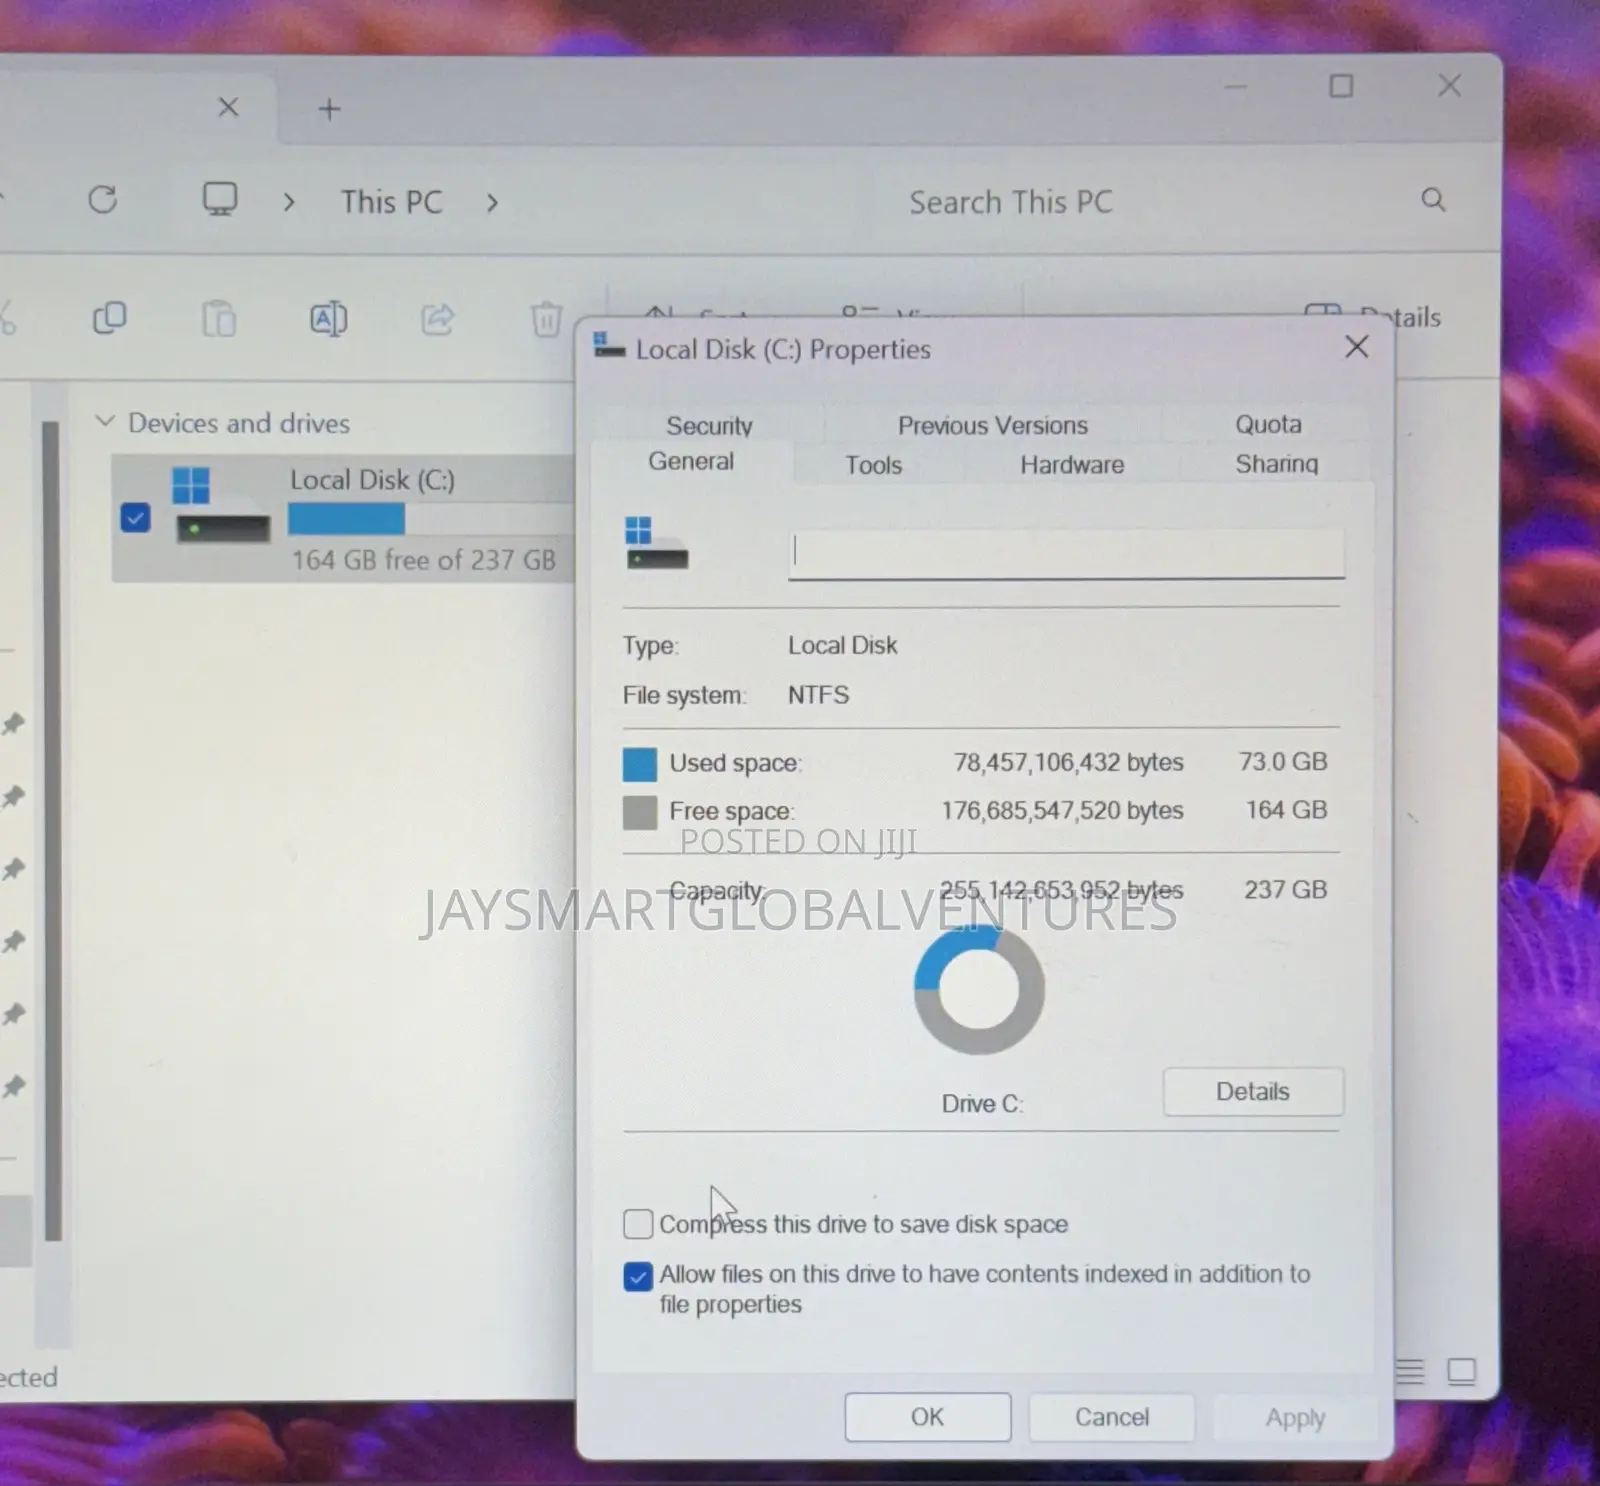The width and height of the screenshot is (1600, 1486).
Task: Collapse the Devices and drives group
Action: coord(104,421)
